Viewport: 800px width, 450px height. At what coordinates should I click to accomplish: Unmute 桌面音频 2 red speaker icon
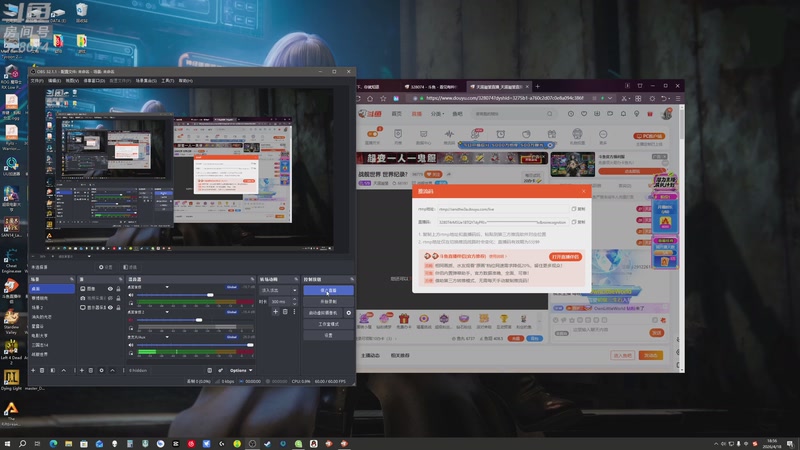[131, 320]
